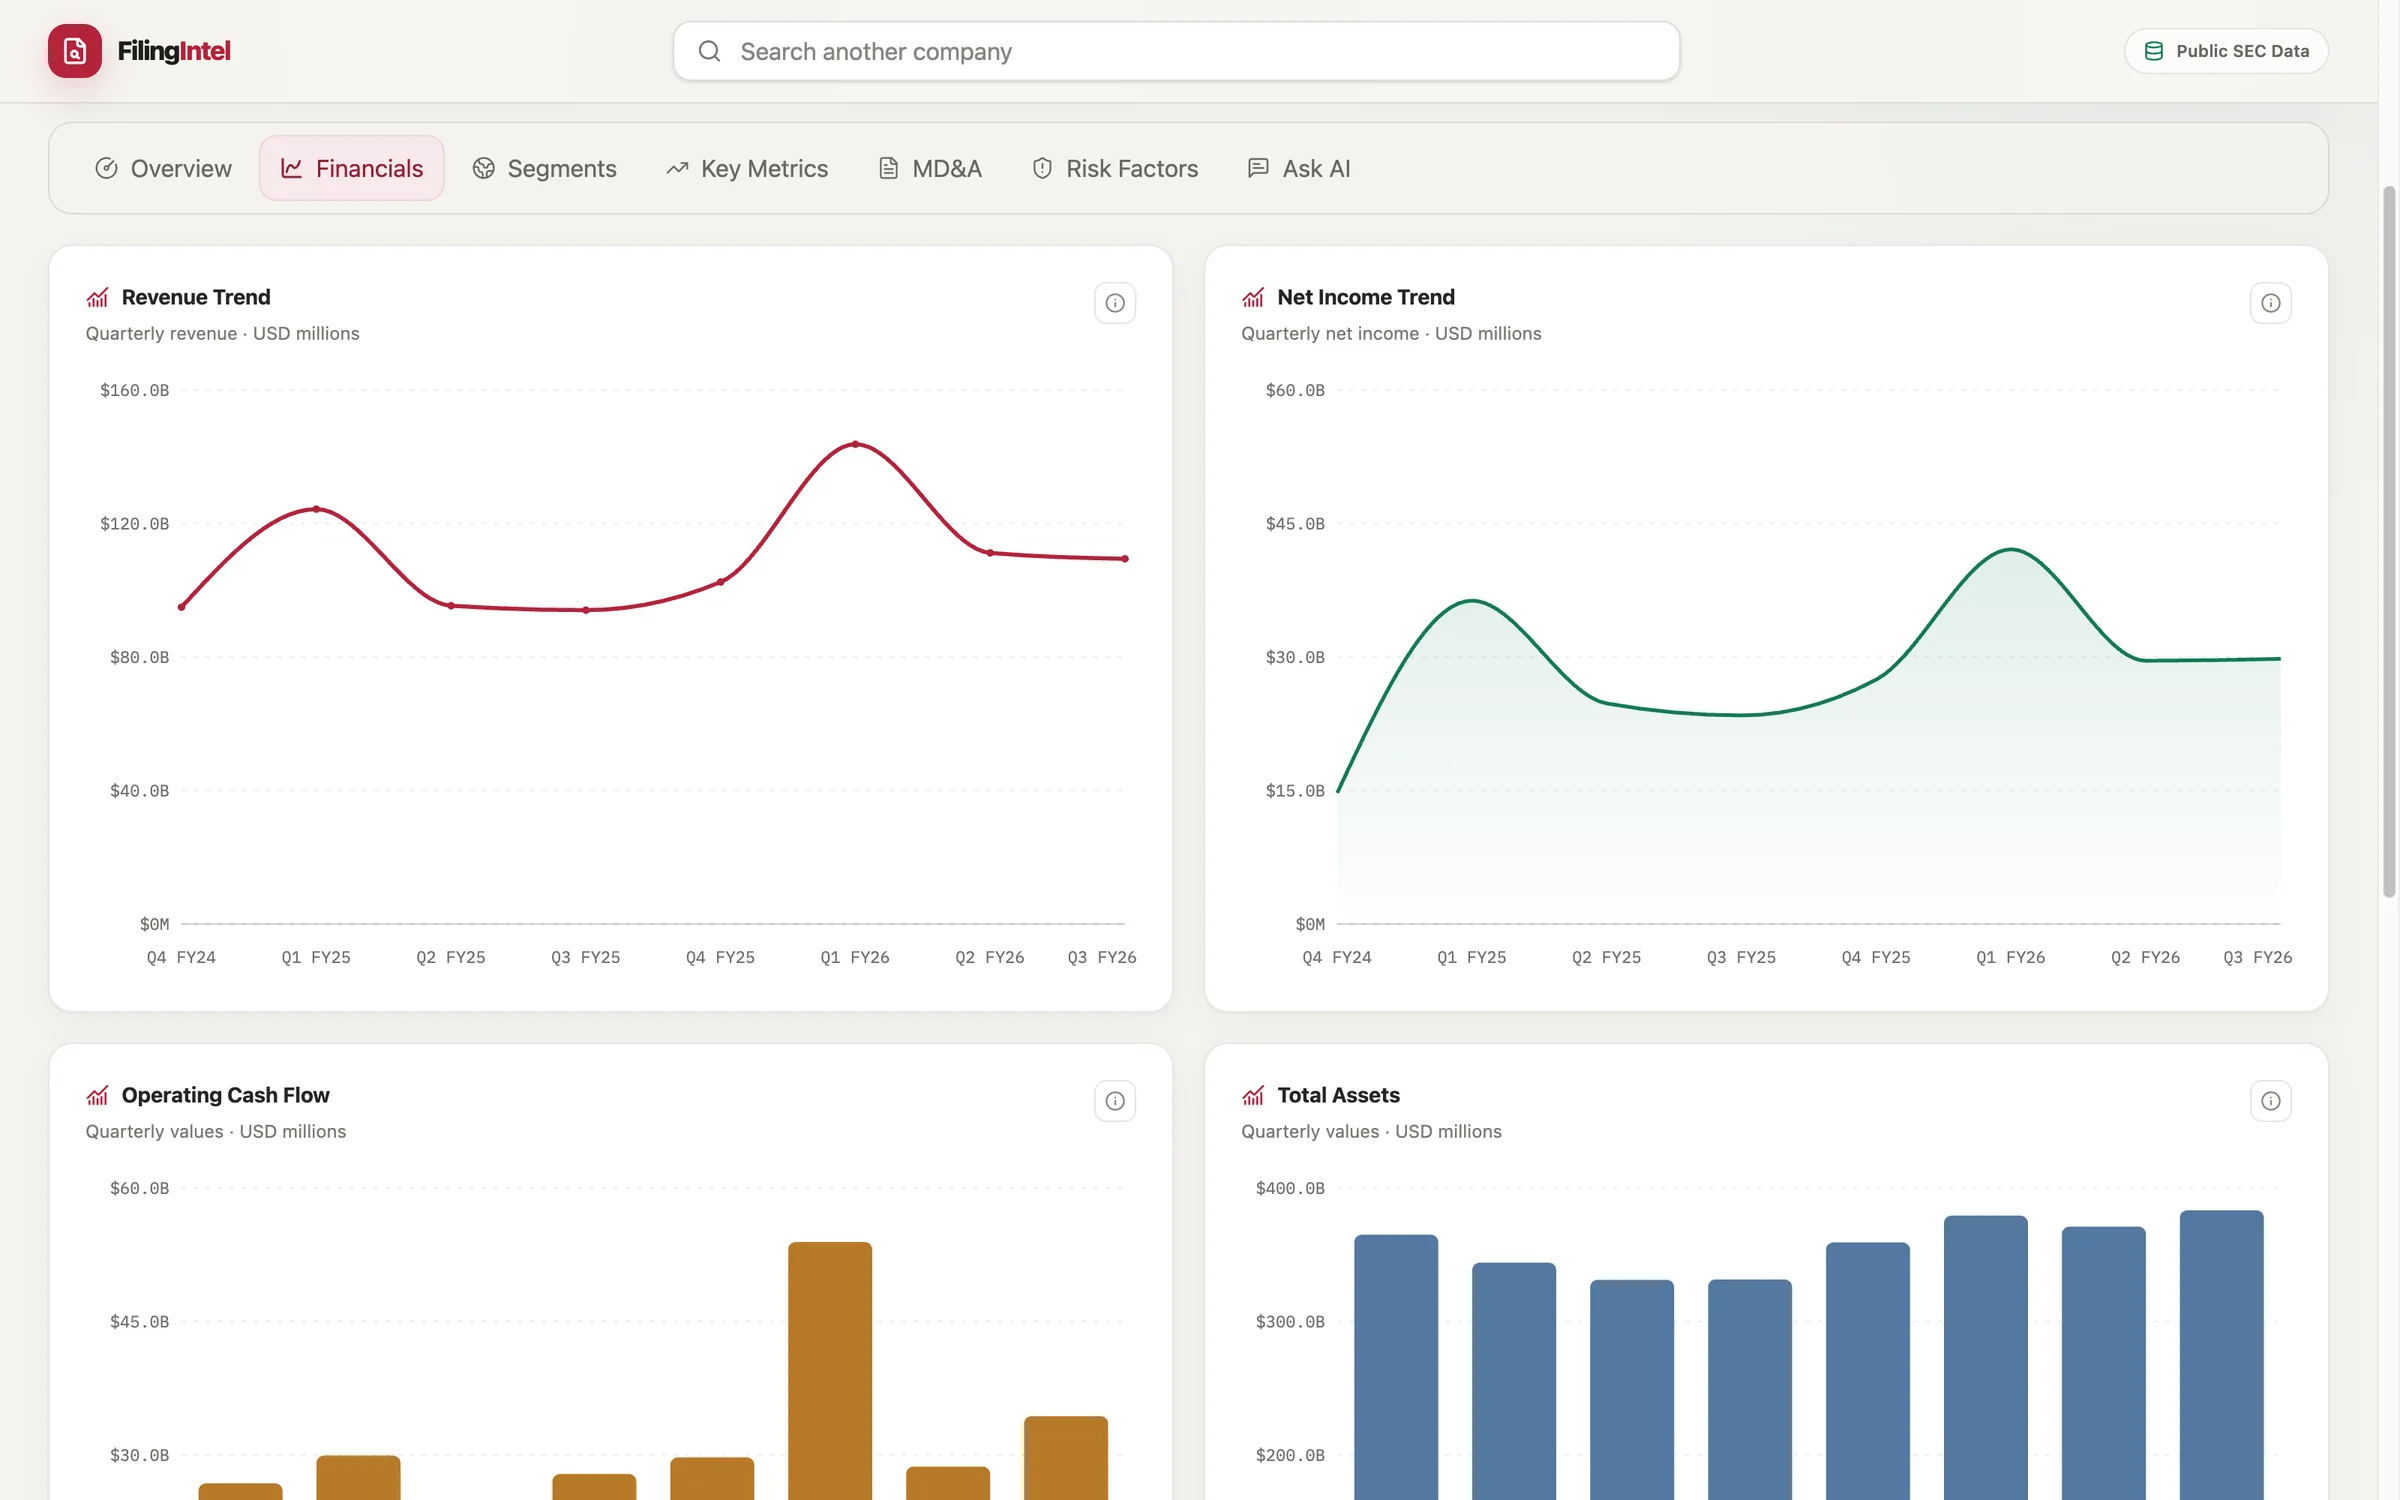Click the last Total Assets bar
2400x1500 pixels.
[x=2221, y=1355]
